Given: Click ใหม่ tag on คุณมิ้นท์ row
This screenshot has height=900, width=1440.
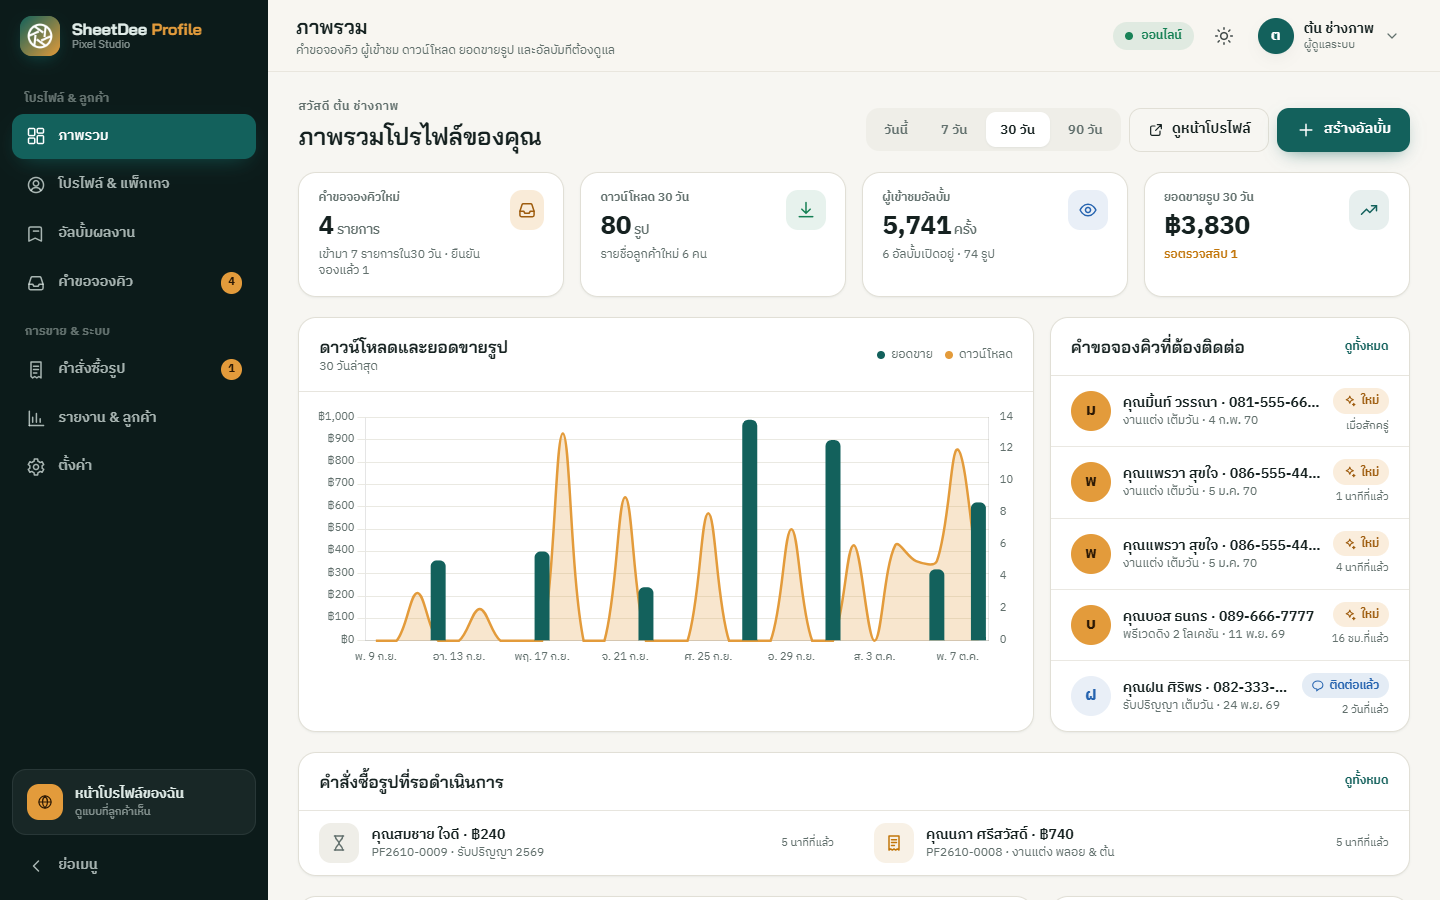Looking at the screenshot, I should tap(1361, 400).
